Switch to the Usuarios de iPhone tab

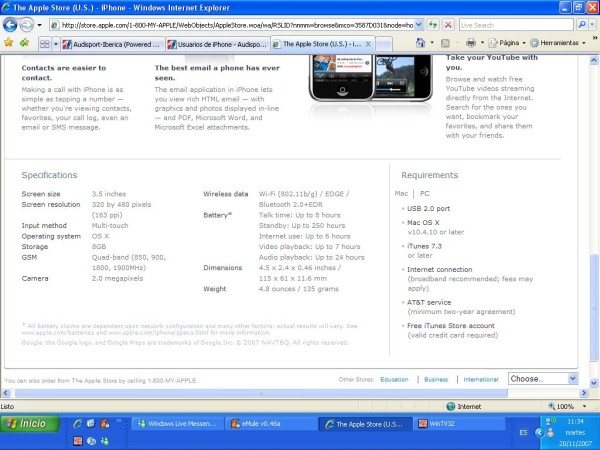coord(218,44)
